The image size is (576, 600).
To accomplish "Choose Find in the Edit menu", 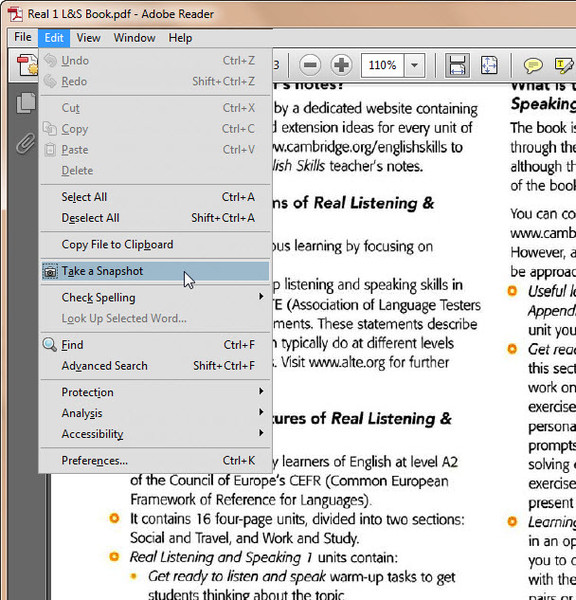I will [155, 345].
